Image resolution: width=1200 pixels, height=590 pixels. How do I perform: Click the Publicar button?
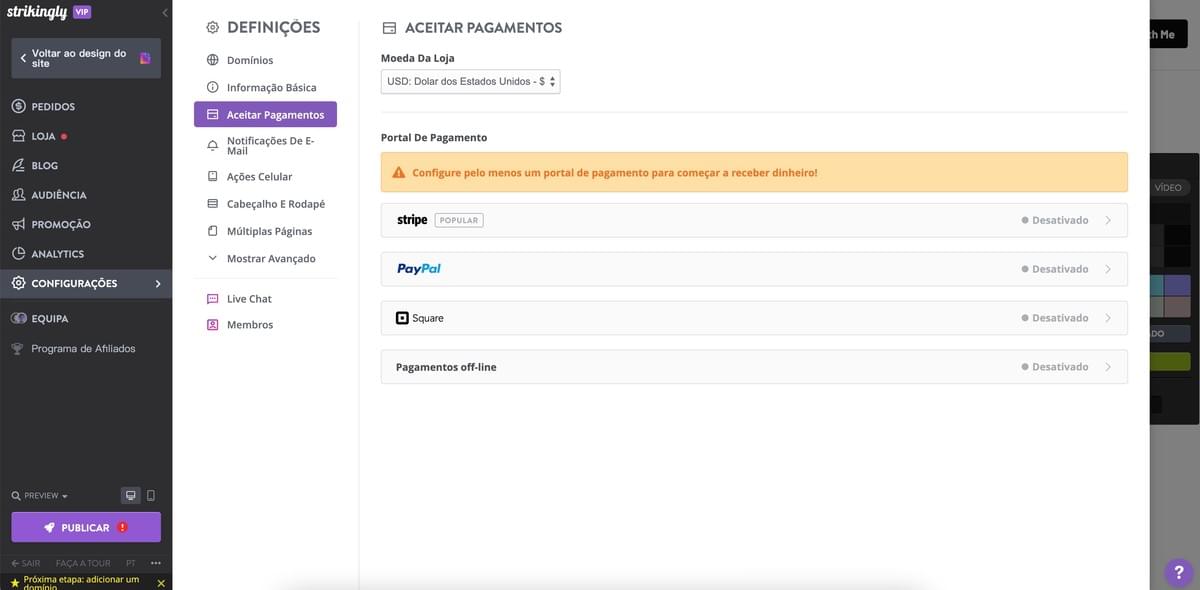pyautogui.click(x=86, y=527)
